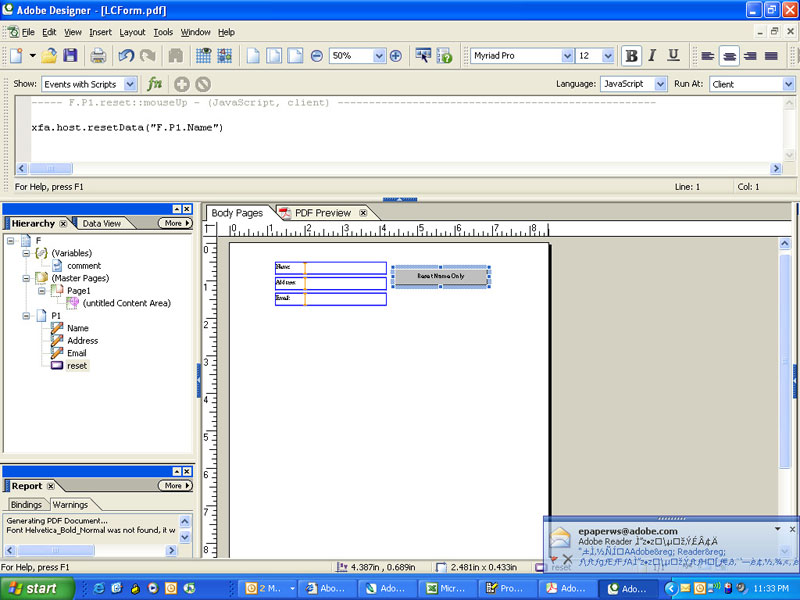
Task: Collapse the (Master Pages) node
Action: click(26, 278)
